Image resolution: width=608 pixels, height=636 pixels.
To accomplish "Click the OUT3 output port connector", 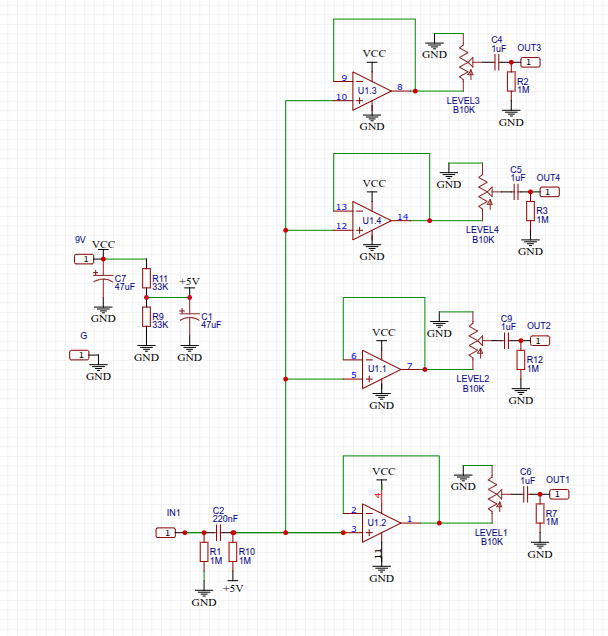I will (532, 62).
